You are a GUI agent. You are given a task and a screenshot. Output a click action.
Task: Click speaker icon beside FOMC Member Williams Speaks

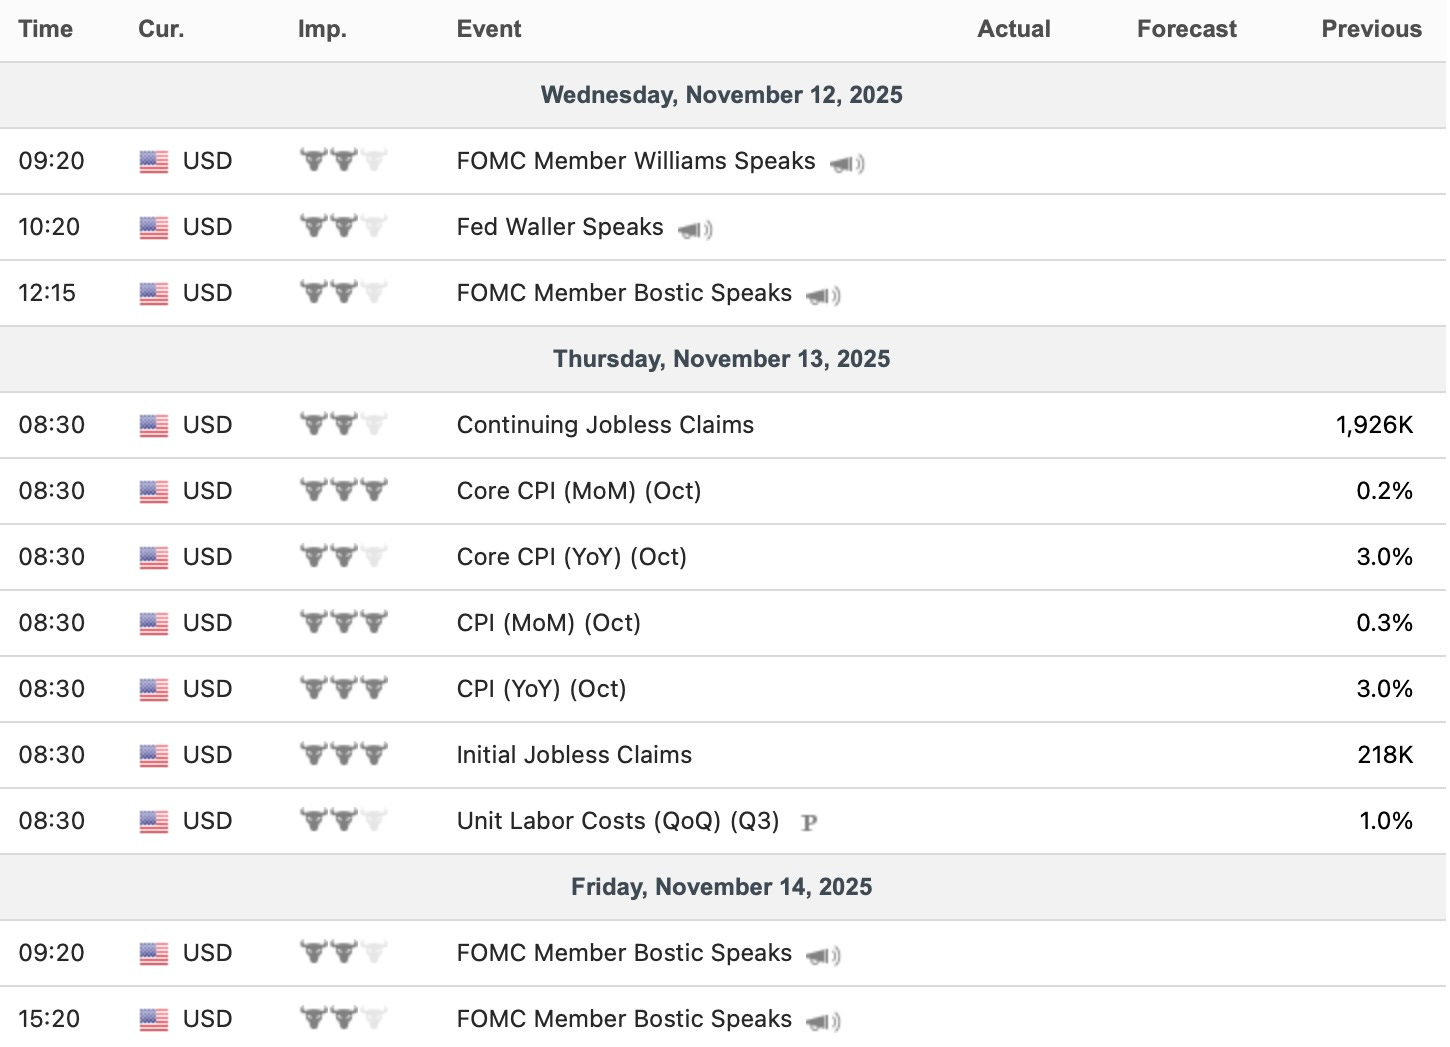[x=846, y=163]
